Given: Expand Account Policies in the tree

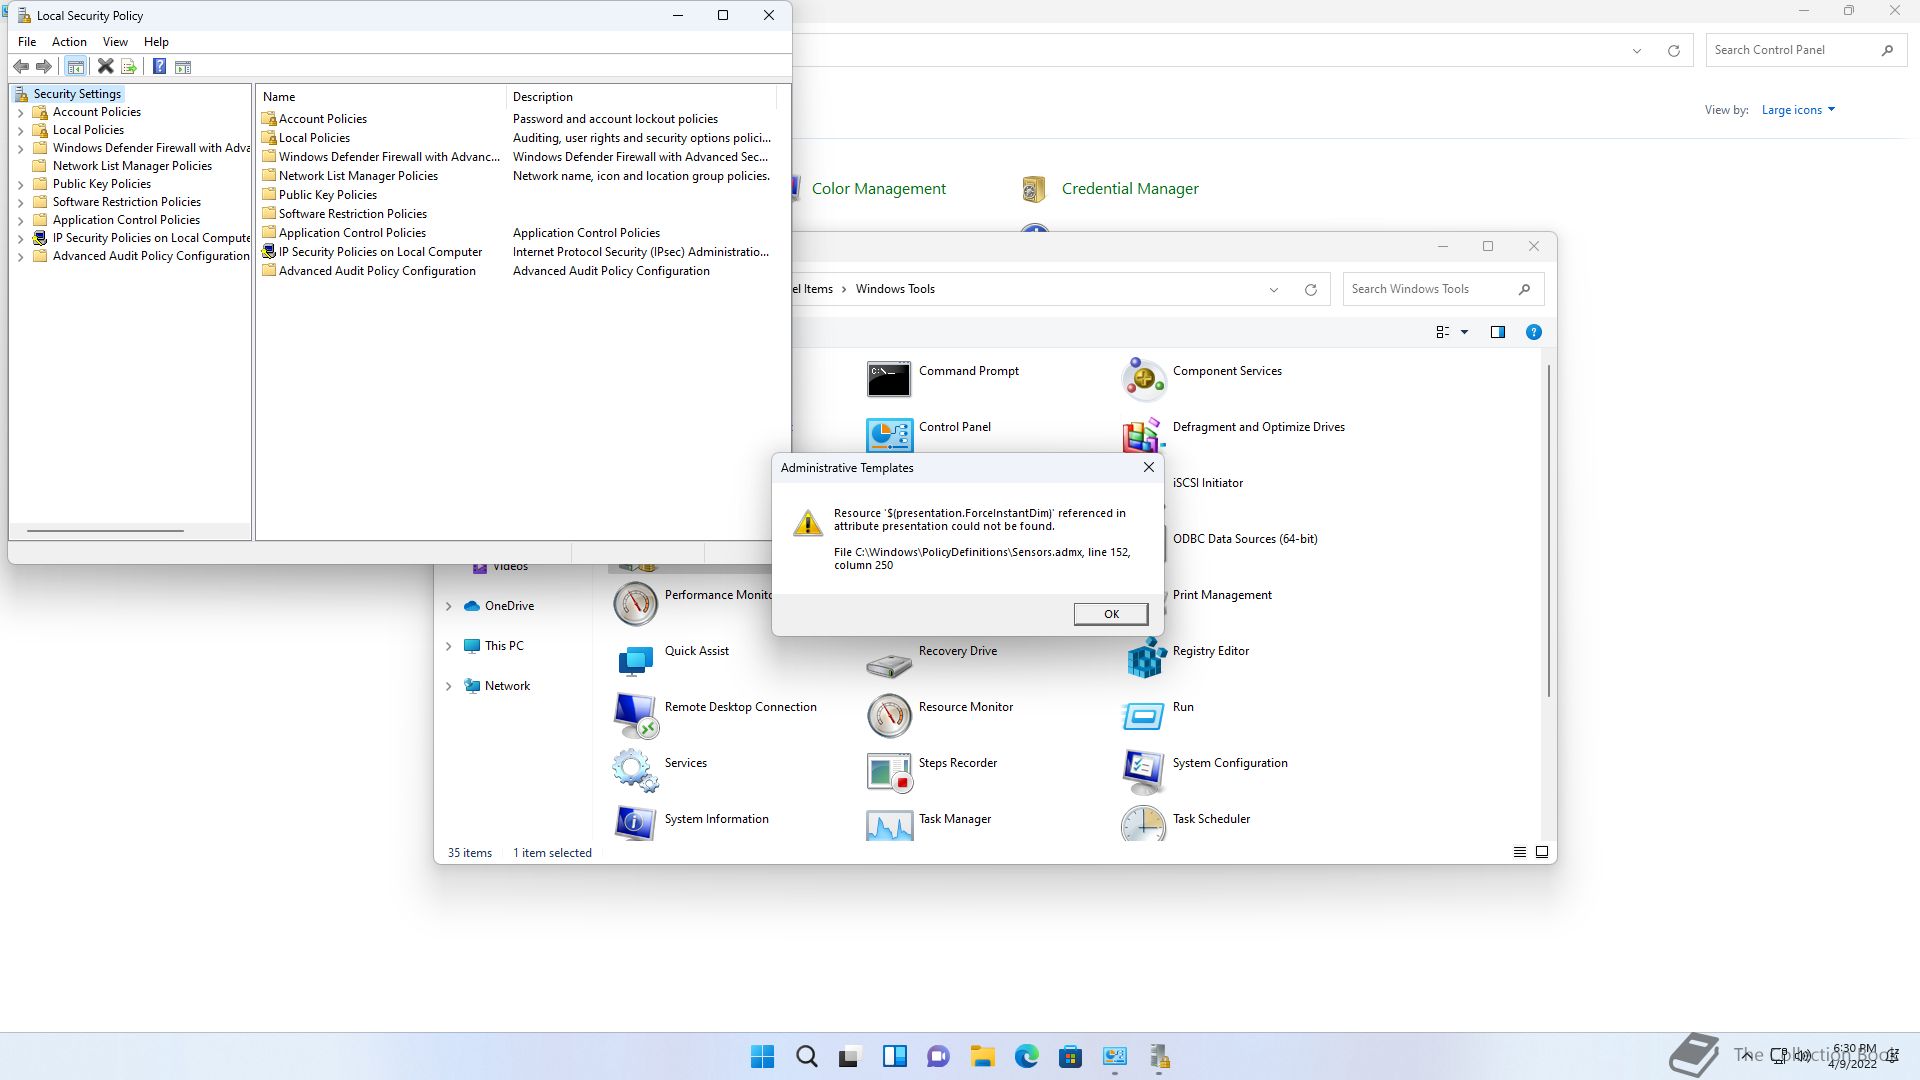Looking at the screenshot, I should 20,112.
